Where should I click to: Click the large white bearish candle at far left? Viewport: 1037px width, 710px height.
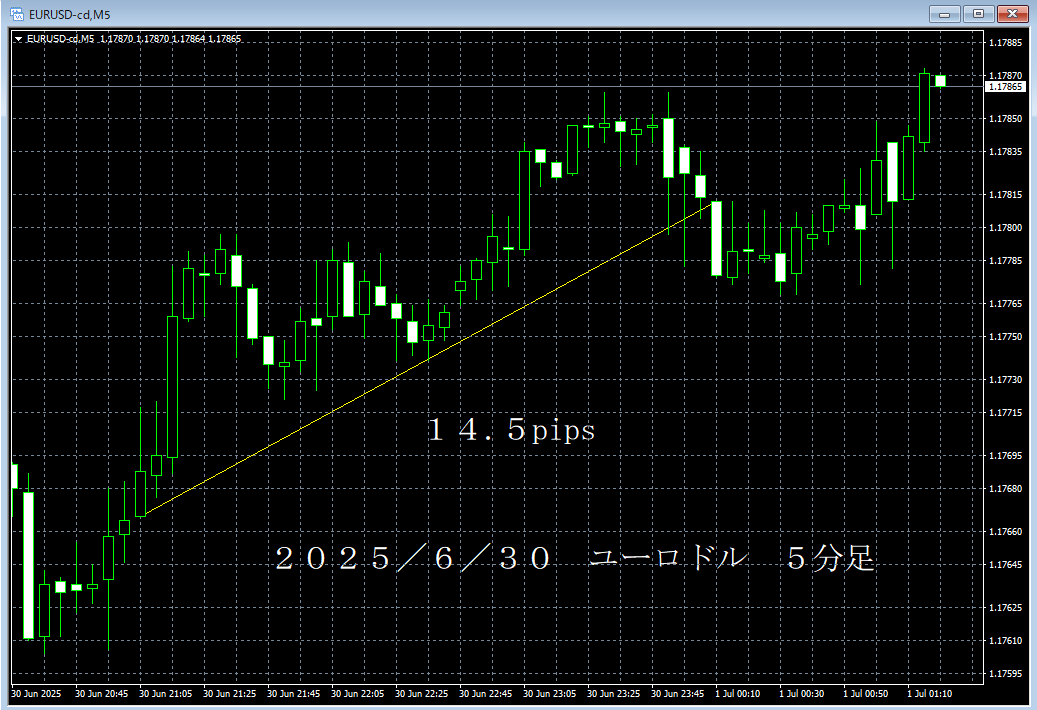(x=29, y=565)
